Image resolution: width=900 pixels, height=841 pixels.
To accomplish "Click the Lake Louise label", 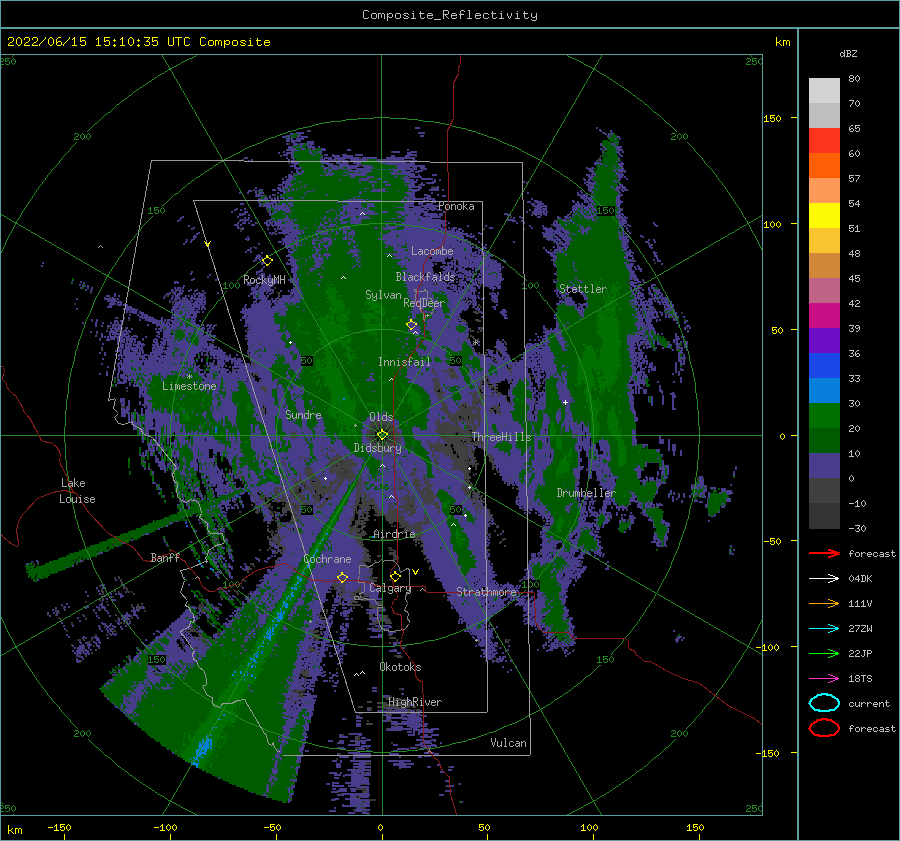I will (77, 491).
